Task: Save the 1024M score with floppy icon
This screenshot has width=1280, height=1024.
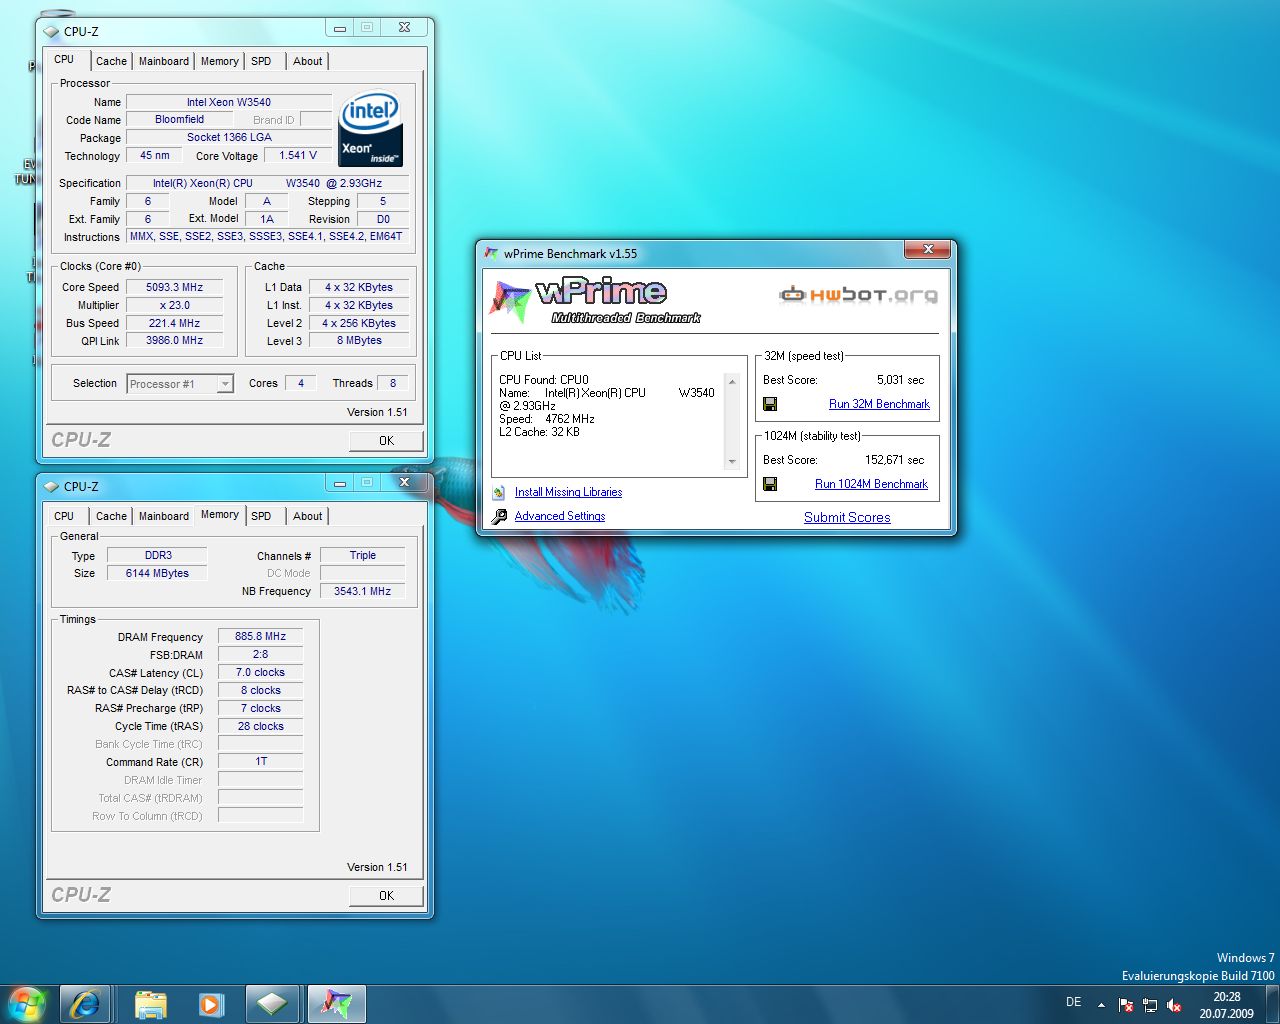Action: (770, 484)
